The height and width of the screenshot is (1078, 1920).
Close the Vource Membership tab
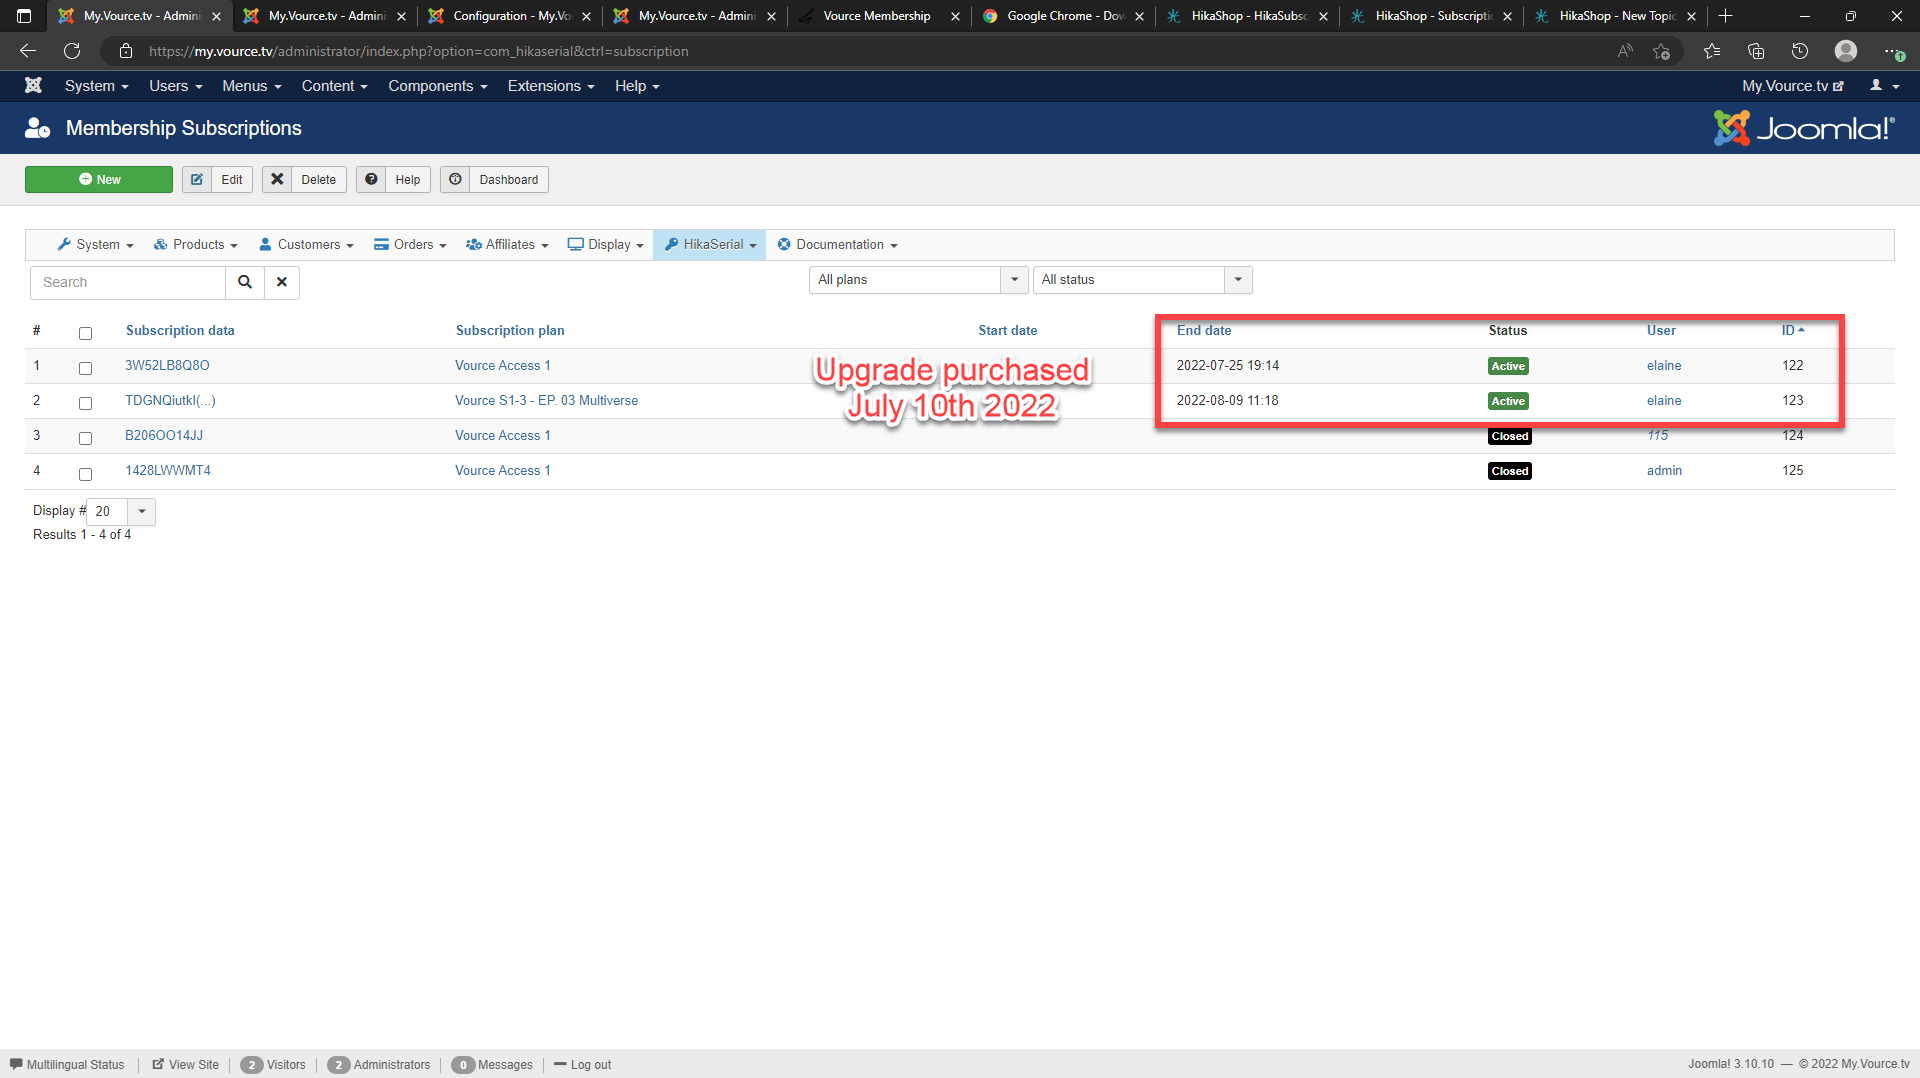pyautogui.click(x=955, y=16)
